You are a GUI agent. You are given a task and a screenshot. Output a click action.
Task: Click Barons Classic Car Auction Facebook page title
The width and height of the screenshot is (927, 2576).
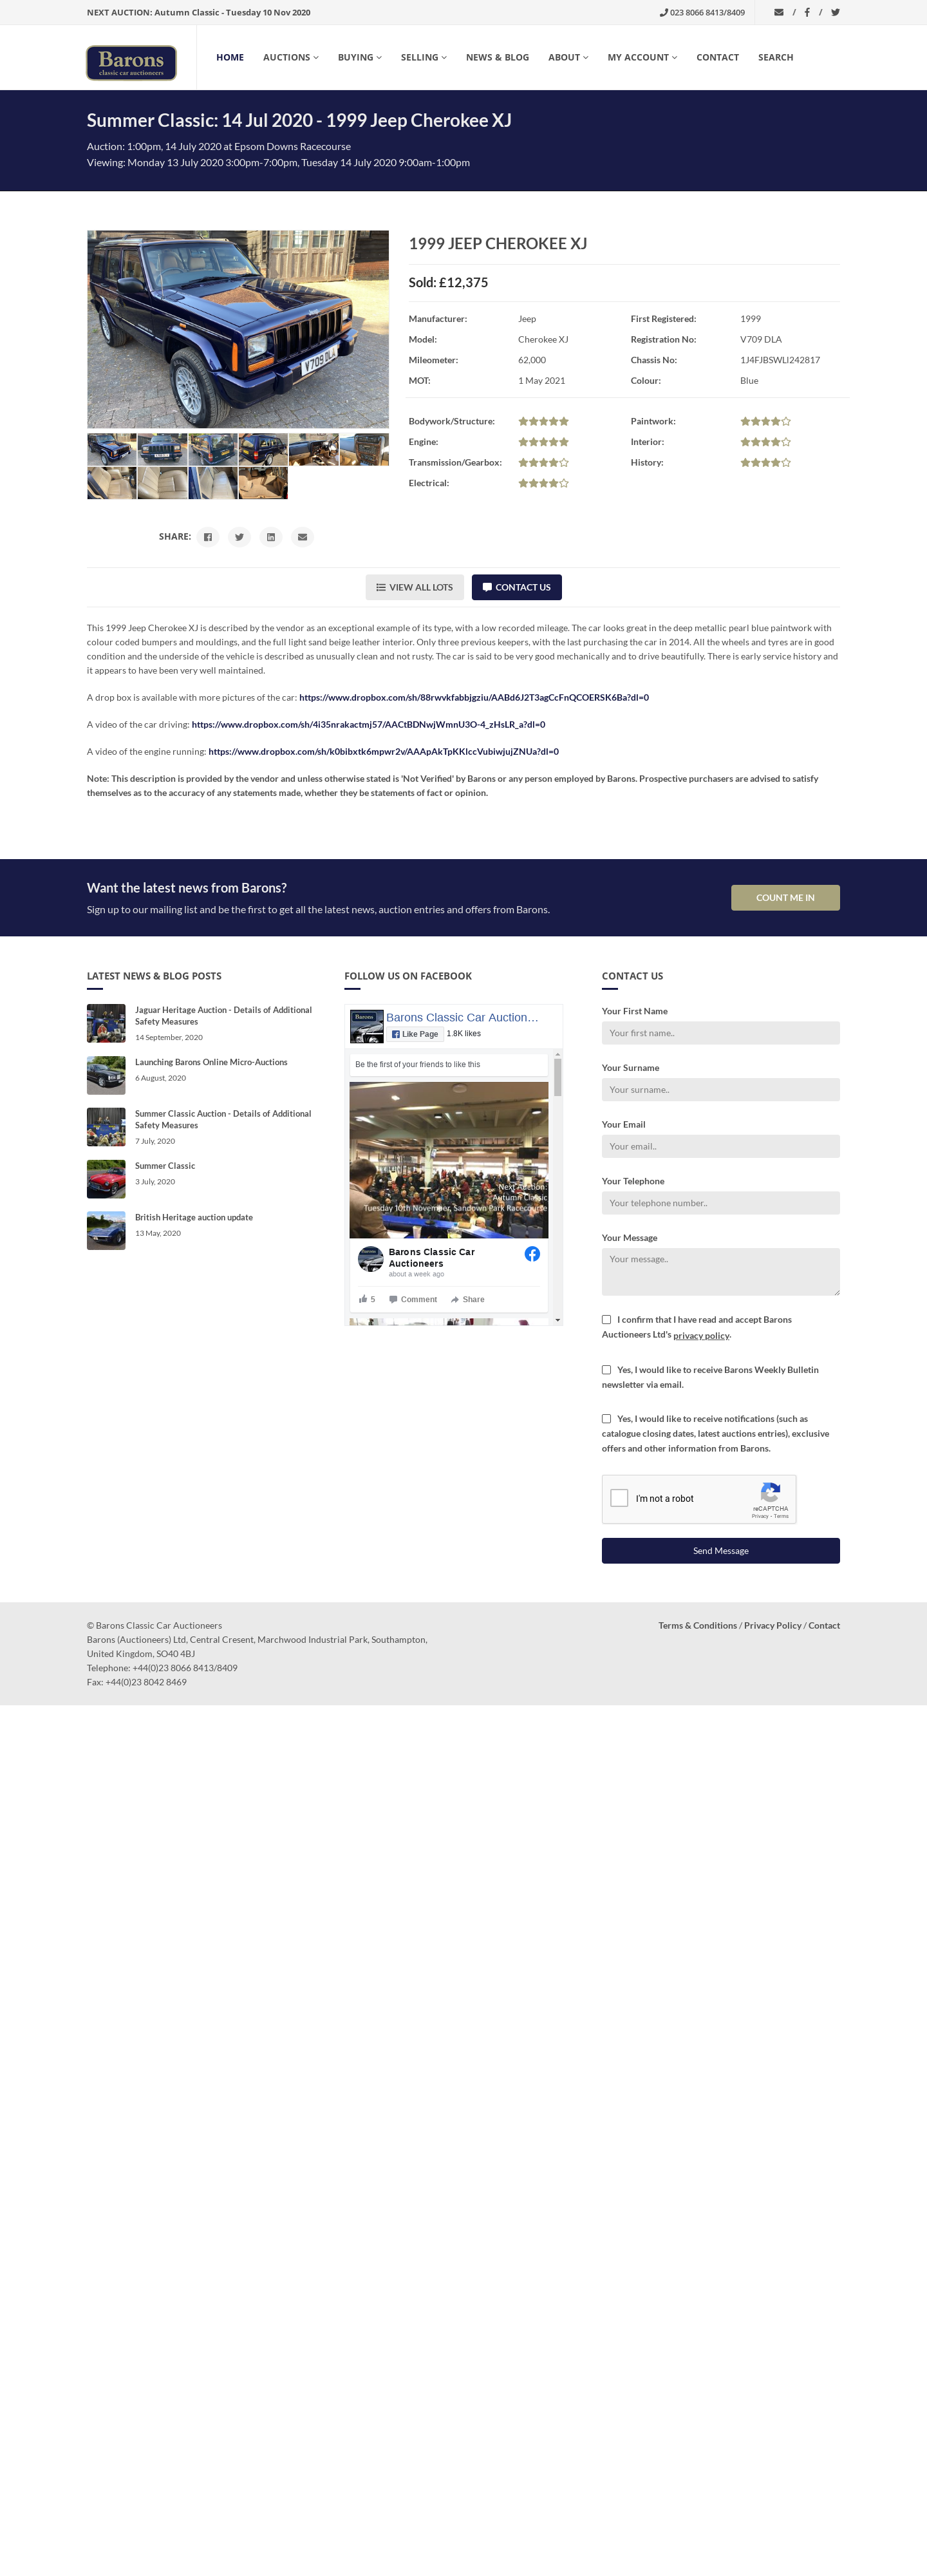pos(462,1017)
